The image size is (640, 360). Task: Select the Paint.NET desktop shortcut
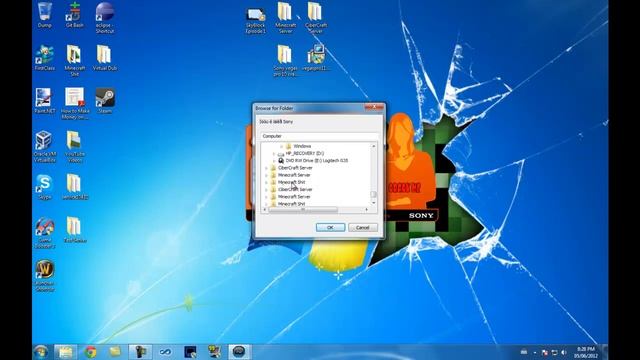coord(44,101)
